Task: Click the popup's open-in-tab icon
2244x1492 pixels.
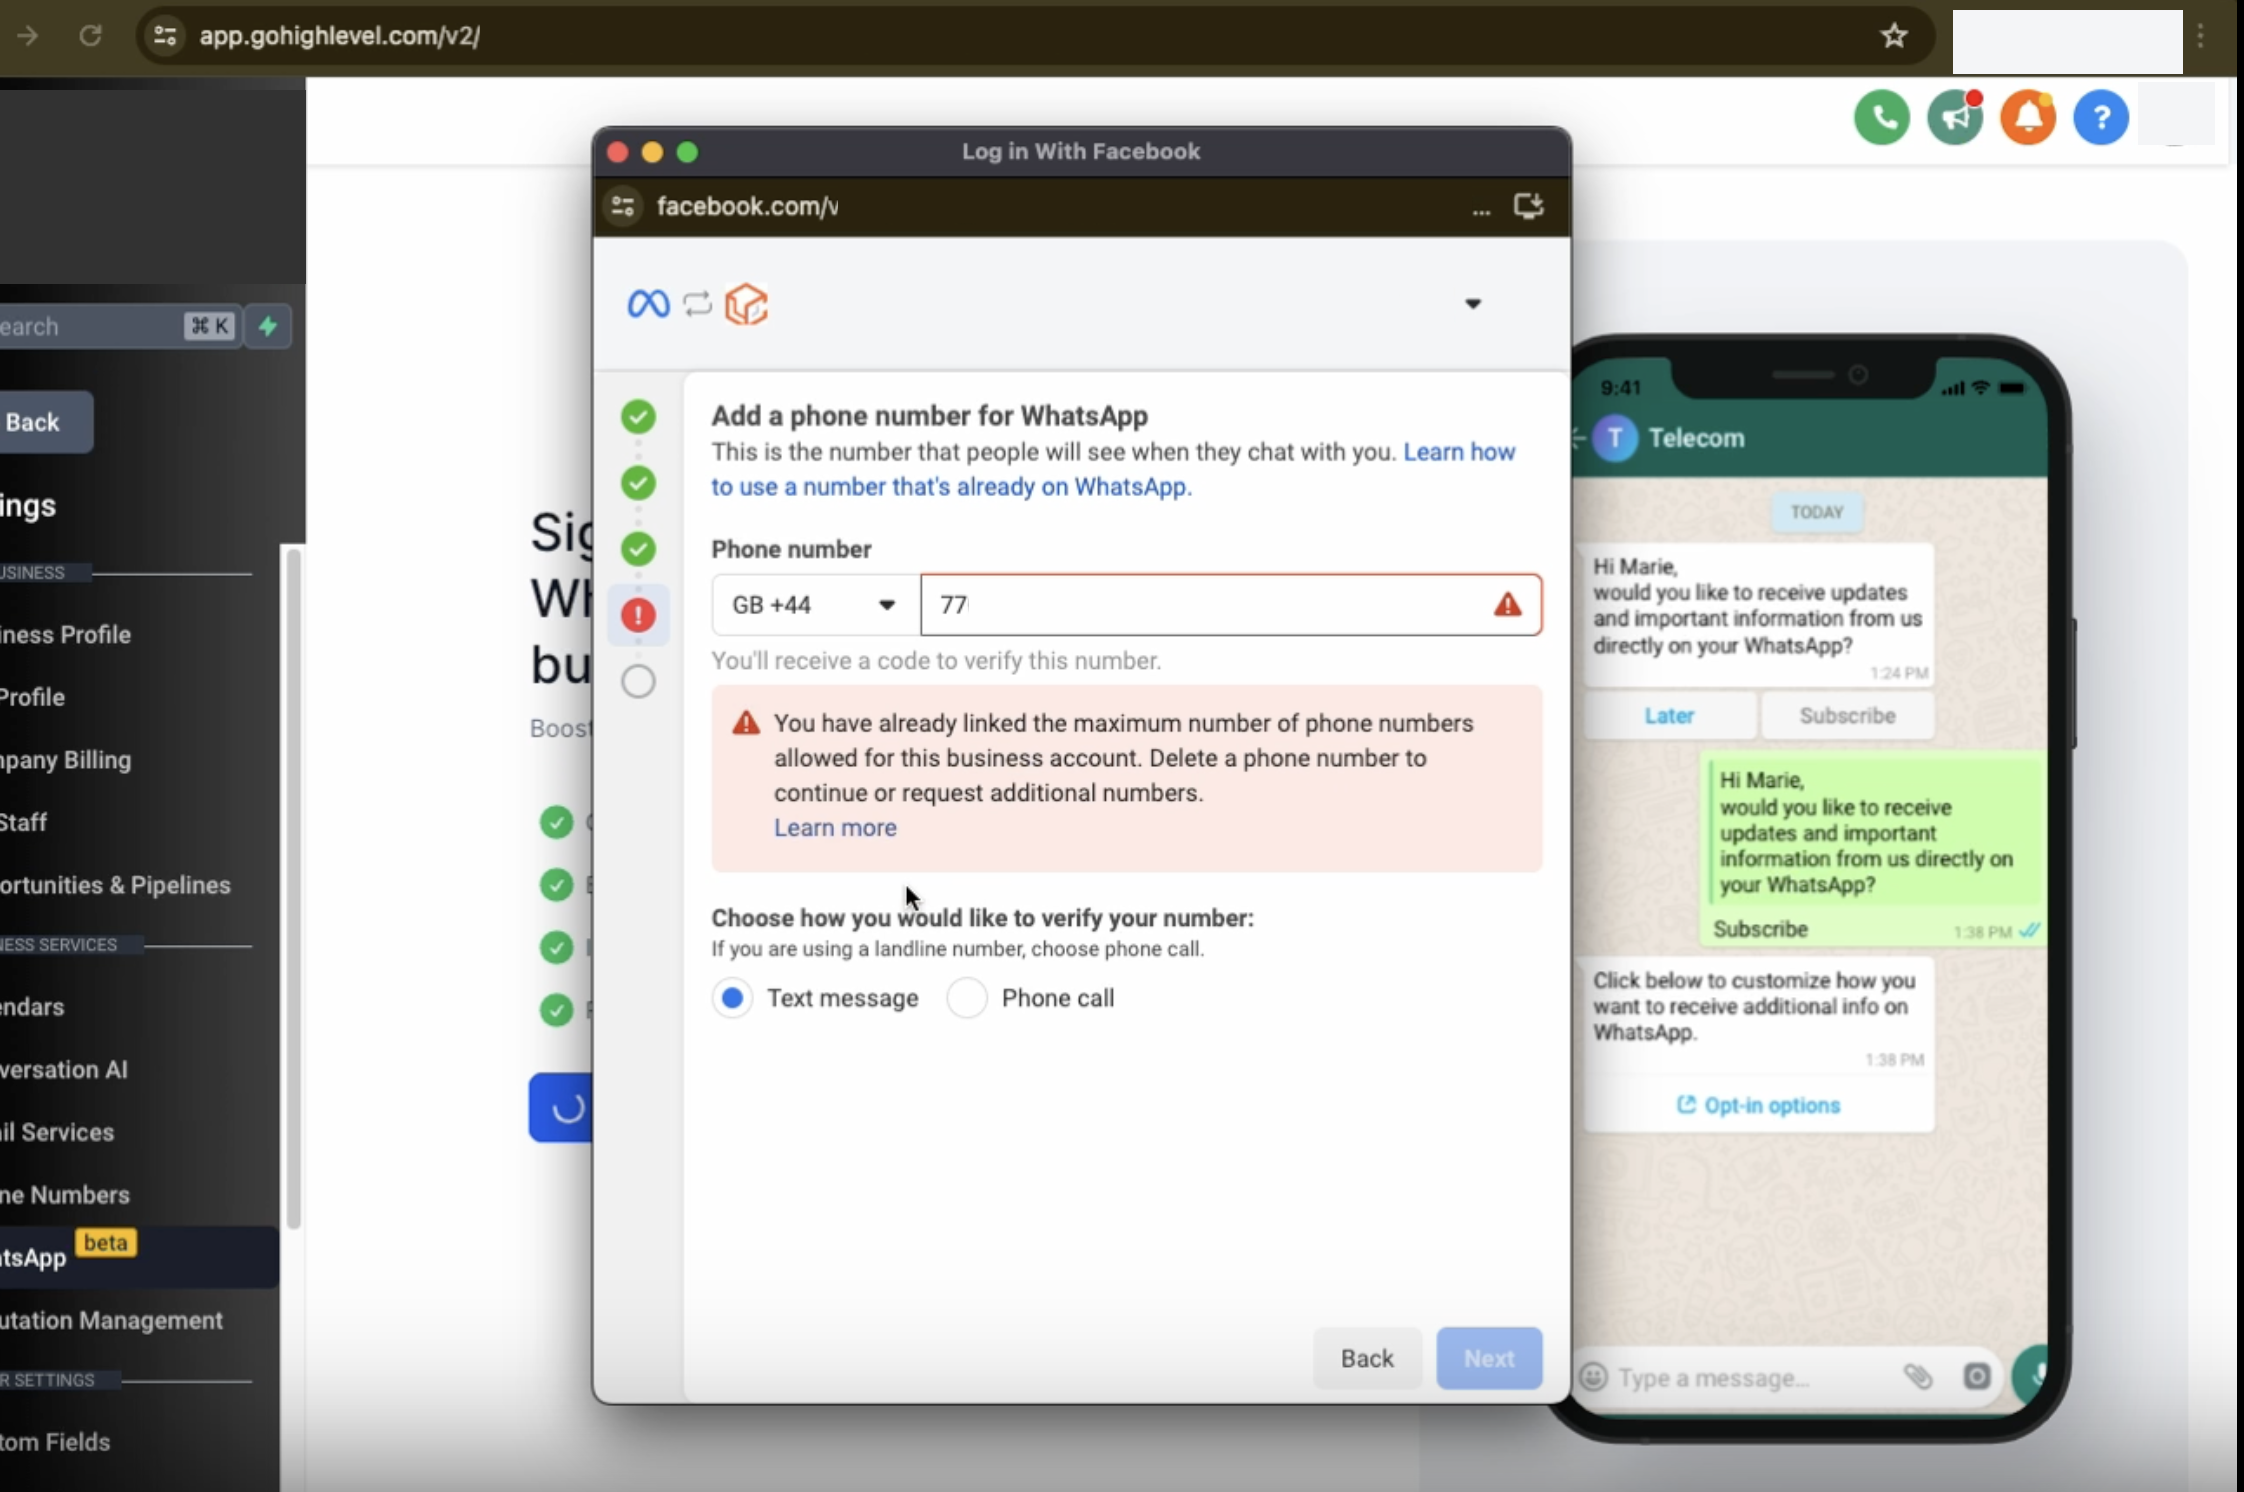Action: (1528, 206)
